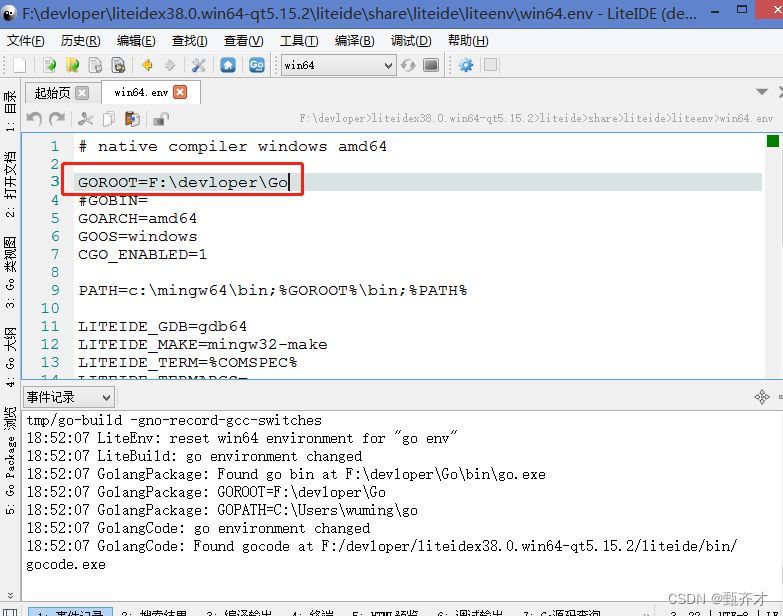Click the blue Go icon

[257, 65]
